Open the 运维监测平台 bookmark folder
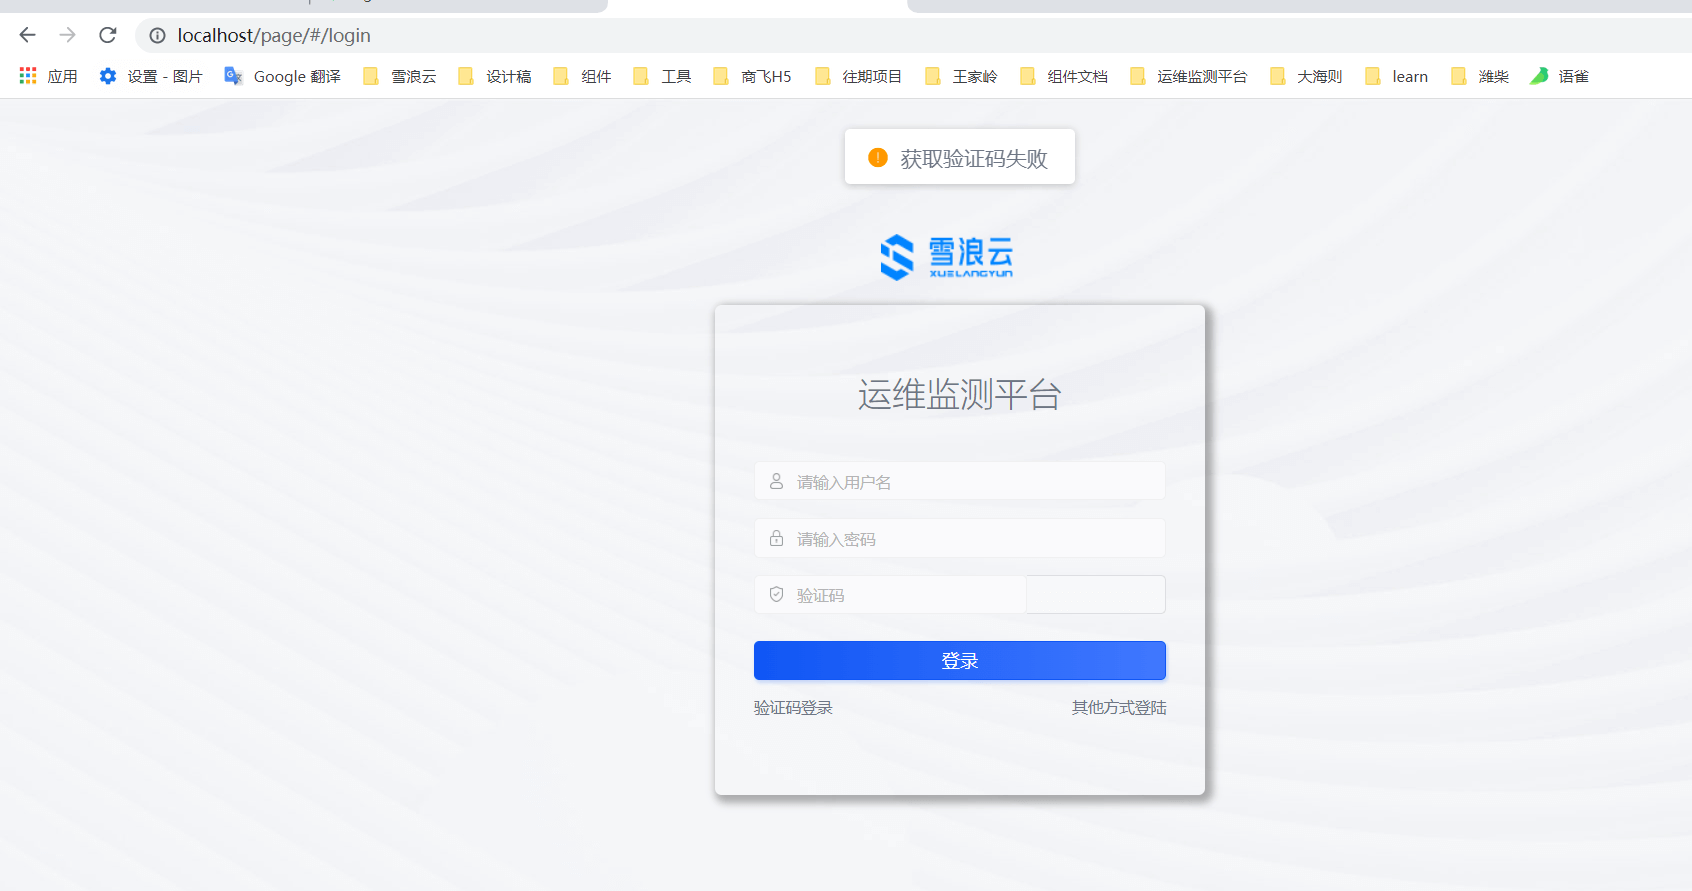 (x=1188, y=76)
